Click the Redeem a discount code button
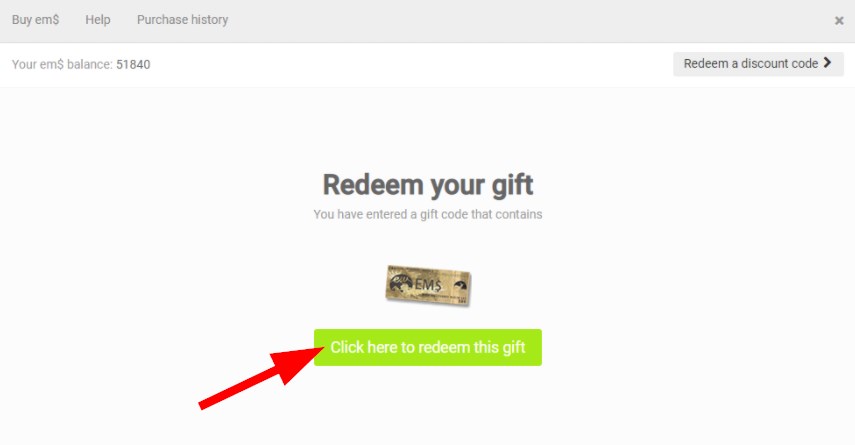 [758, 64]
